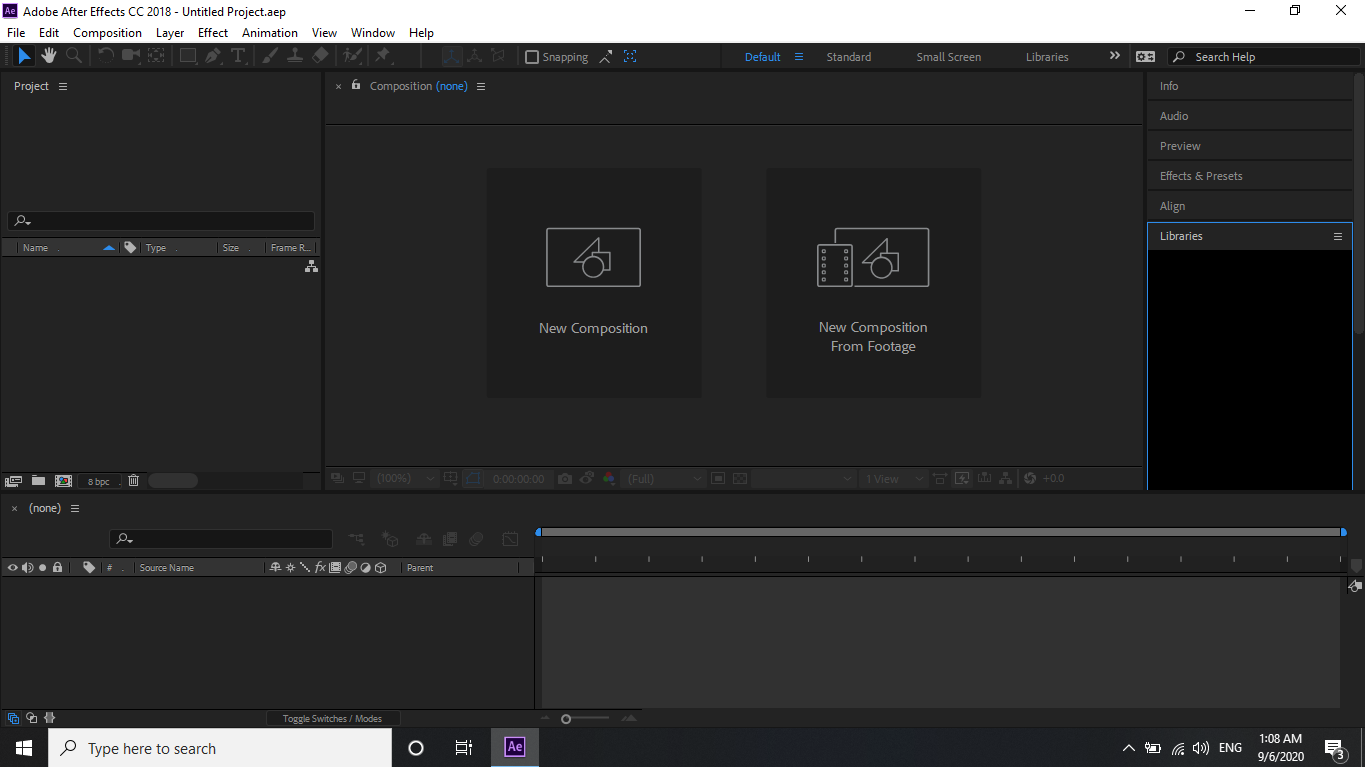
Task: Select the Hand tool in the toolbar
Action: coord(48,56)
